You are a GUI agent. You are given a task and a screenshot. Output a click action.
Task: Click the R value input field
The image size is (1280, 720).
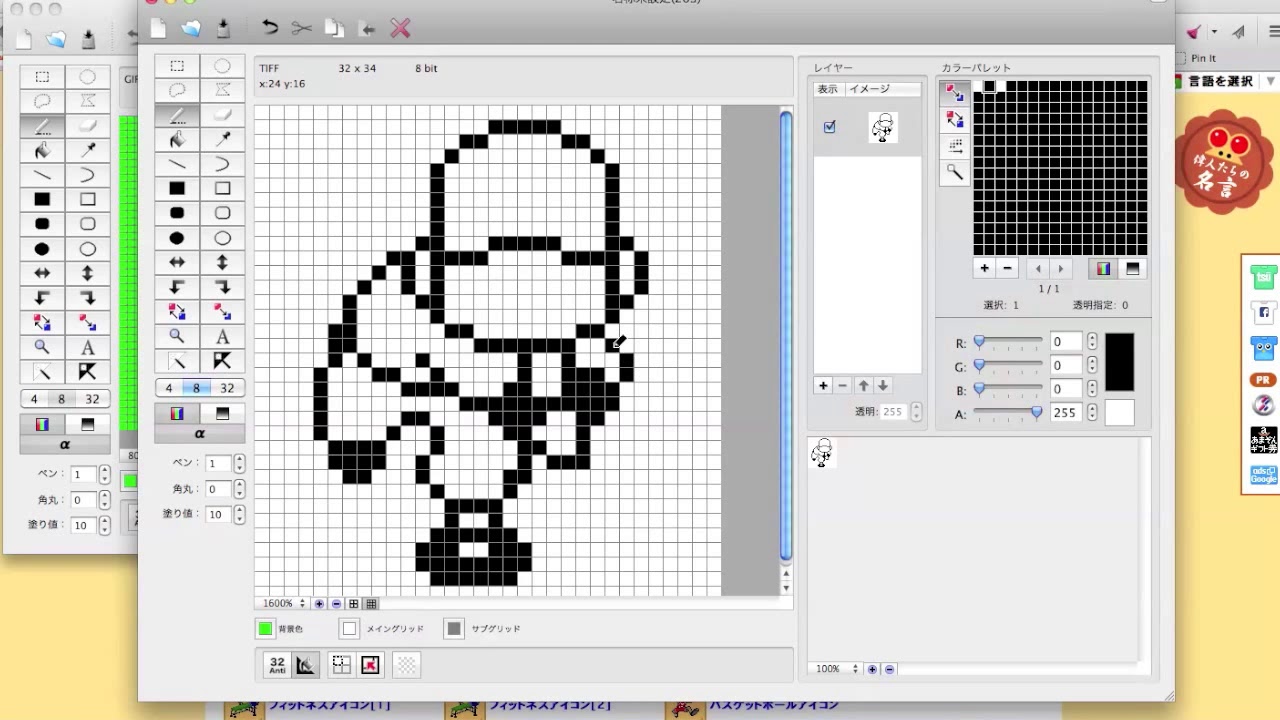click(x=1066, y=342)
